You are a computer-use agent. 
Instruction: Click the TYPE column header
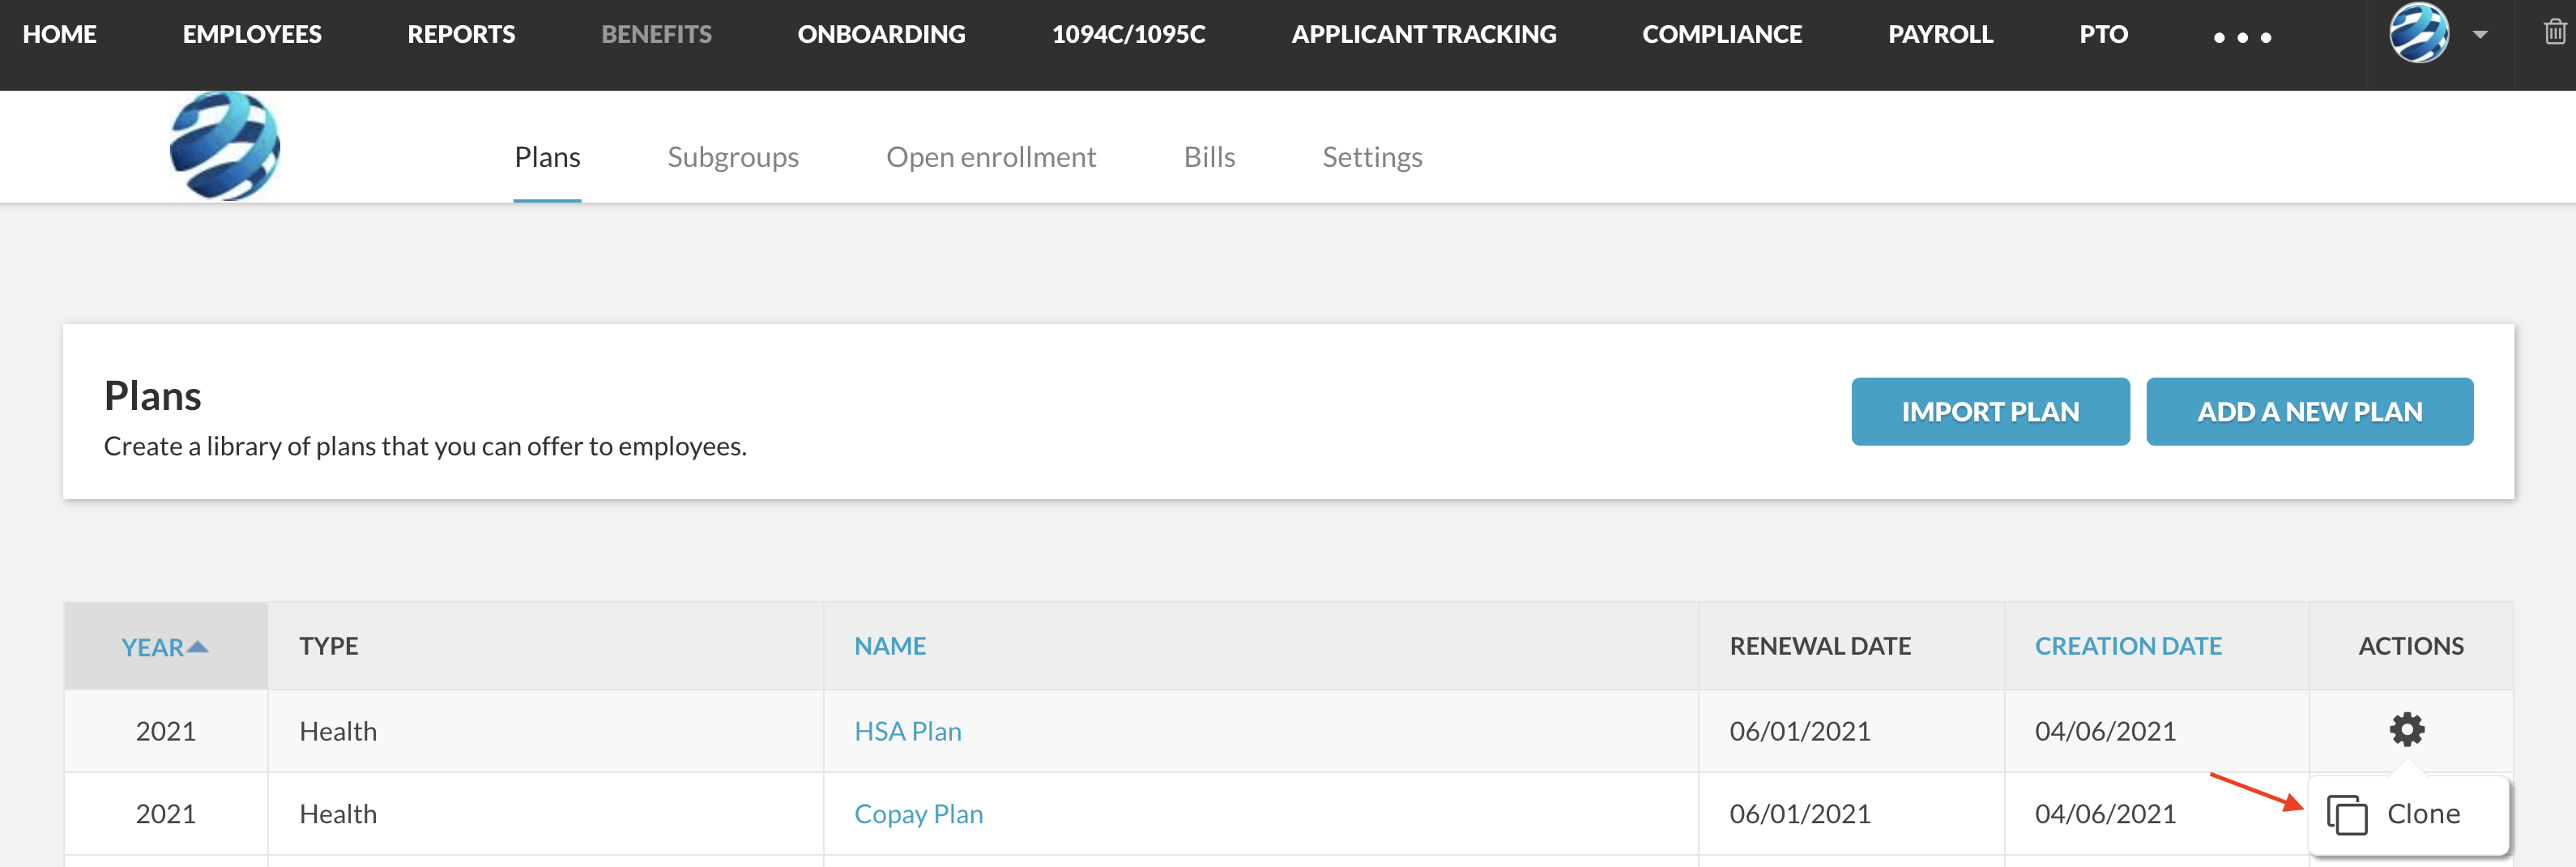(329, 646)
